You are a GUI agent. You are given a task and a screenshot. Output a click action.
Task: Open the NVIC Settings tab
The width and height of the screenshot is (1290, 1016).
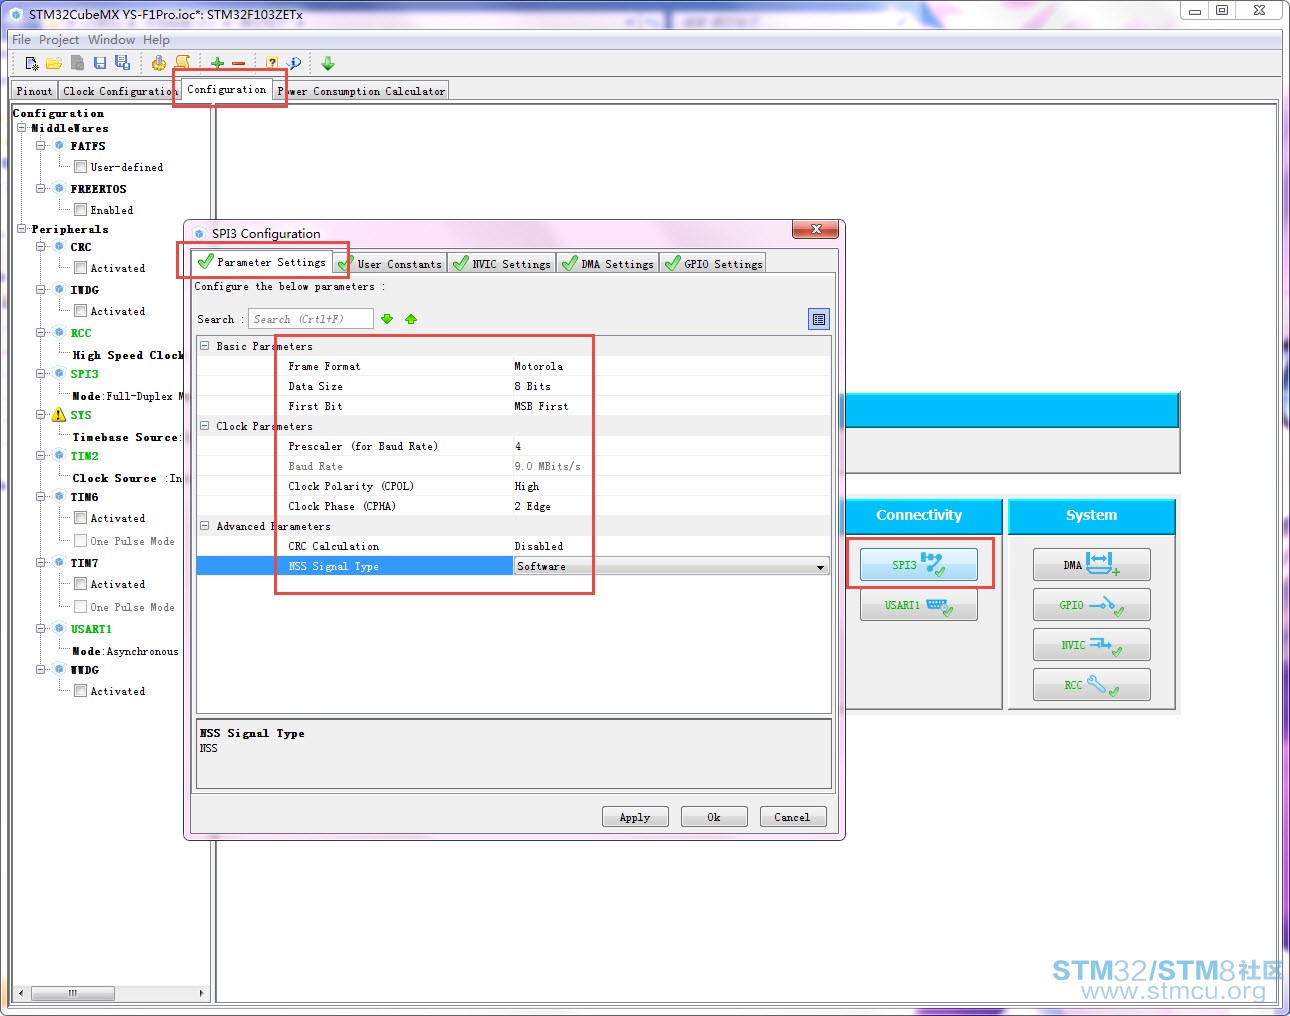(x=501, y=264)
